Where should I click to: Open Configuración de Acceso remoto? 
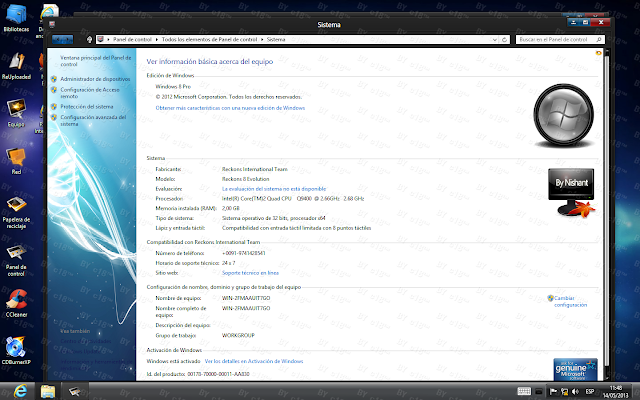pos(90,93)
